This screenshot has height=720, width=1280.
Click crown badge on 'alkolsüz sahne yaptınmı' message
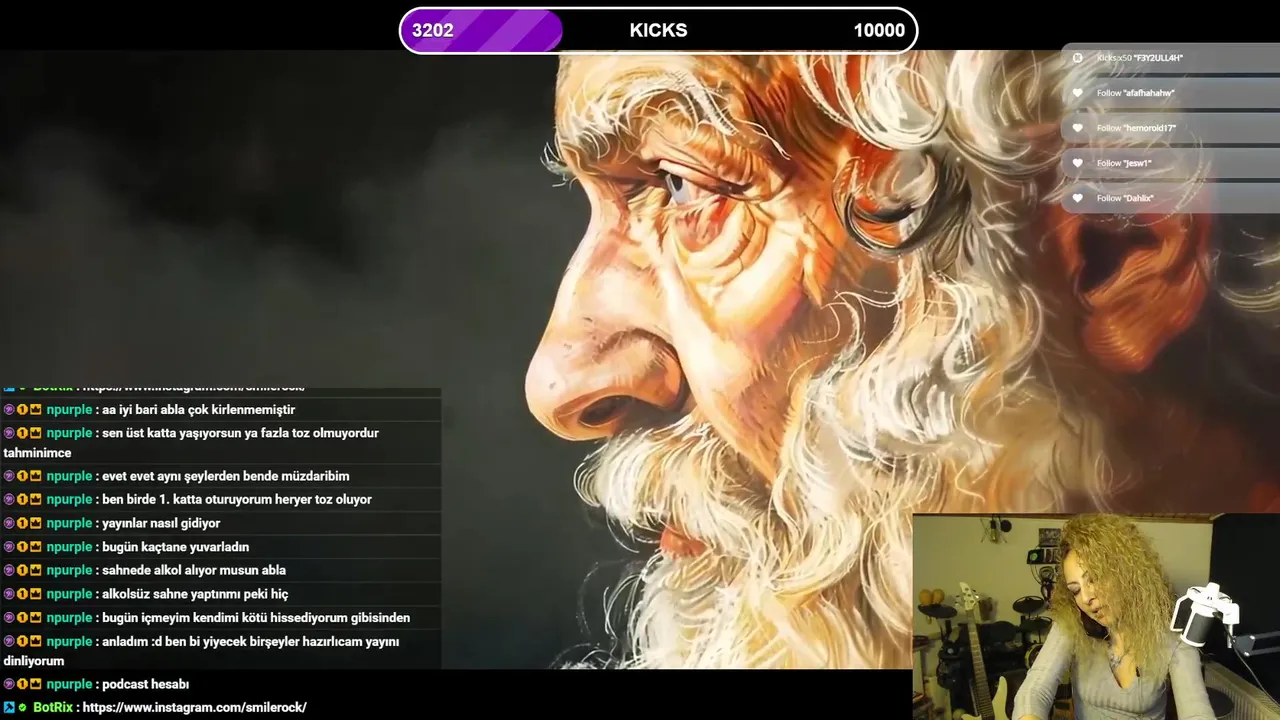coord(35,594)
